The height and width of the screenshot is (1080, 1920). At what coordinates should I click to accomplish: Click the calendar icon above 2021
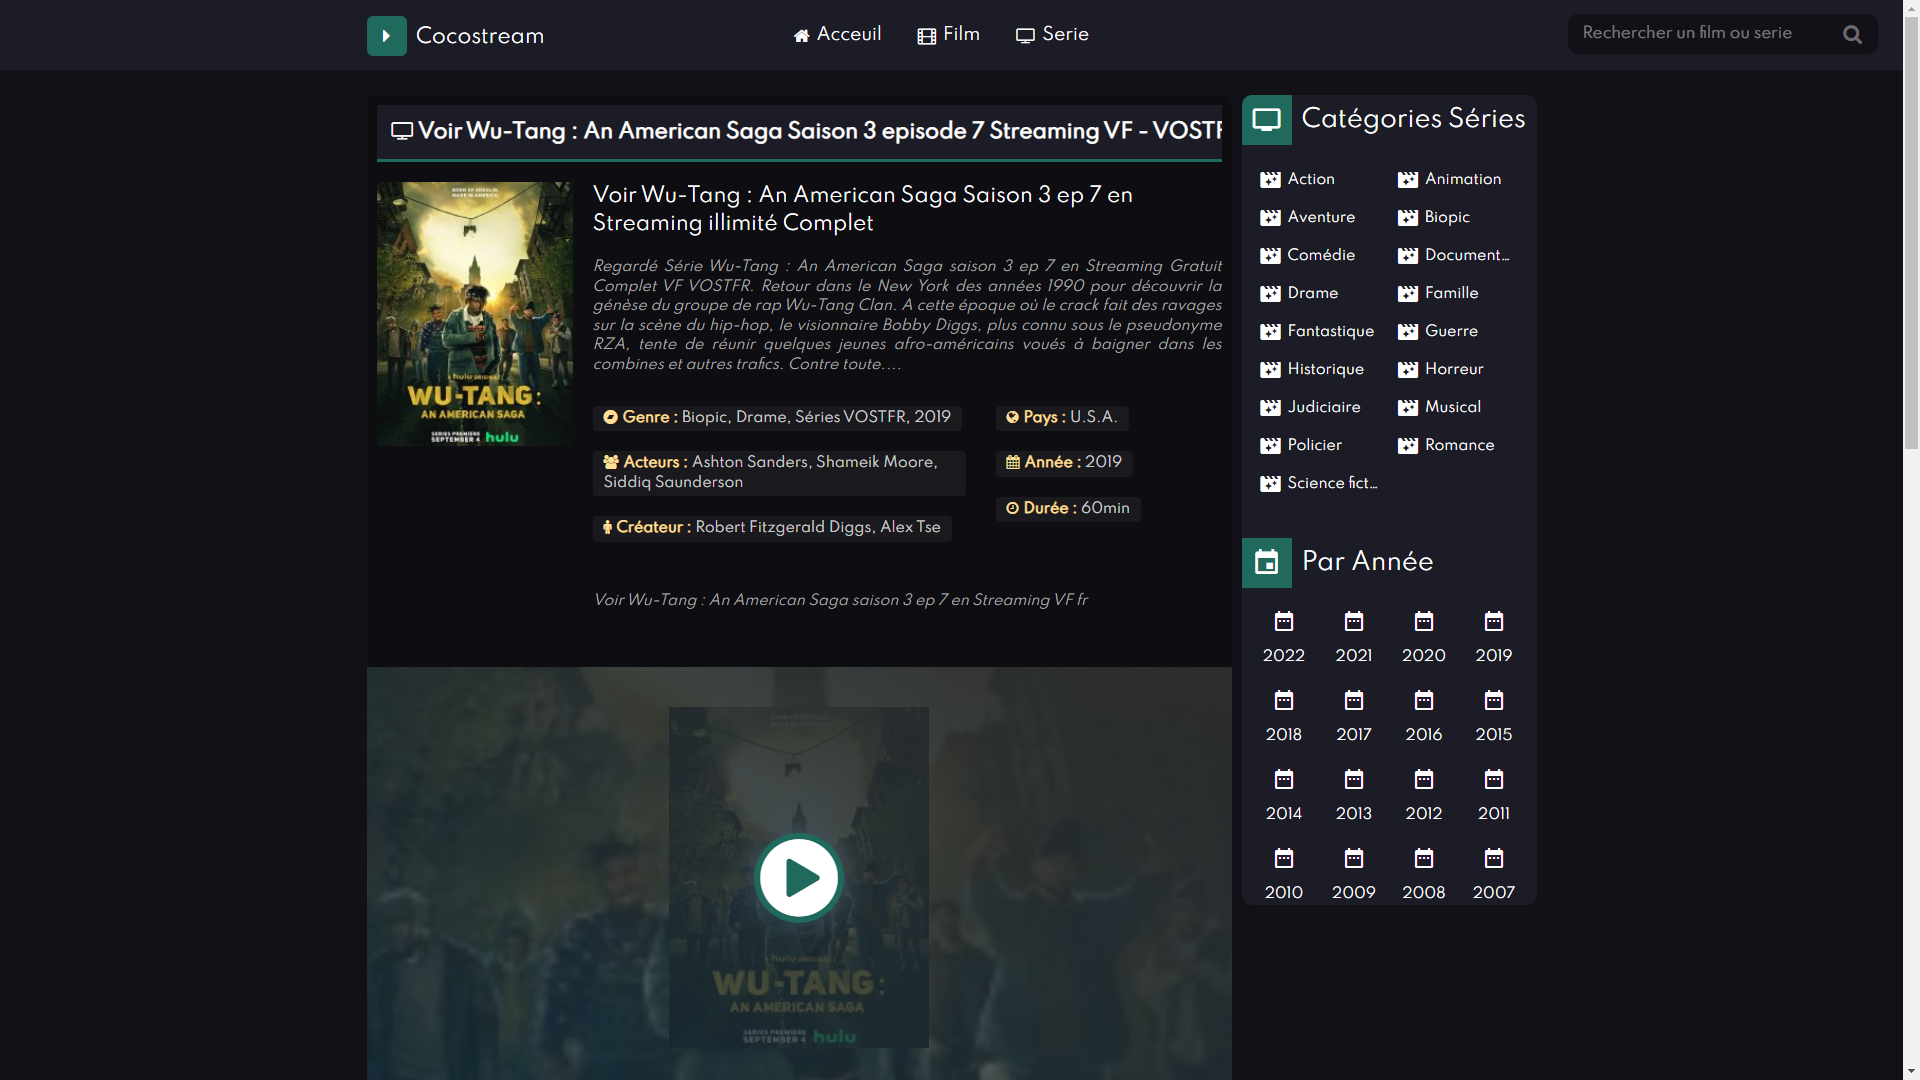click(x=1354, y=622)
